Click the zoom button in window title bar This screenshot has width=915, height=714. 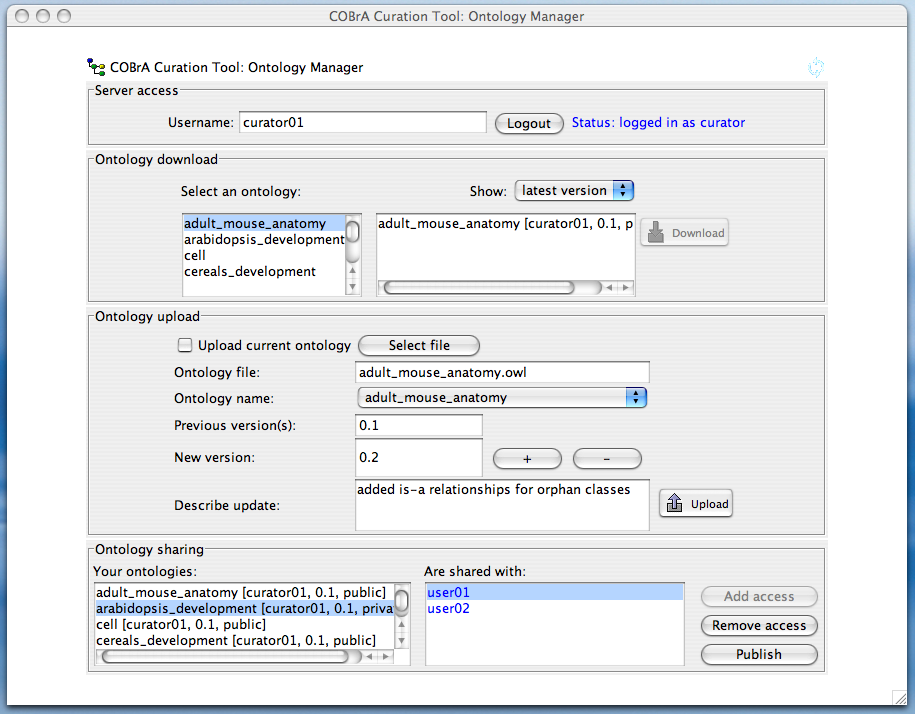(x=64, y=16)
